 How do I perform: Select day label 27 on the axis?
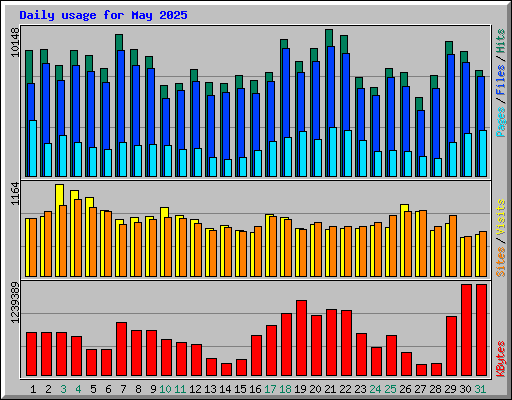point(420,389)
